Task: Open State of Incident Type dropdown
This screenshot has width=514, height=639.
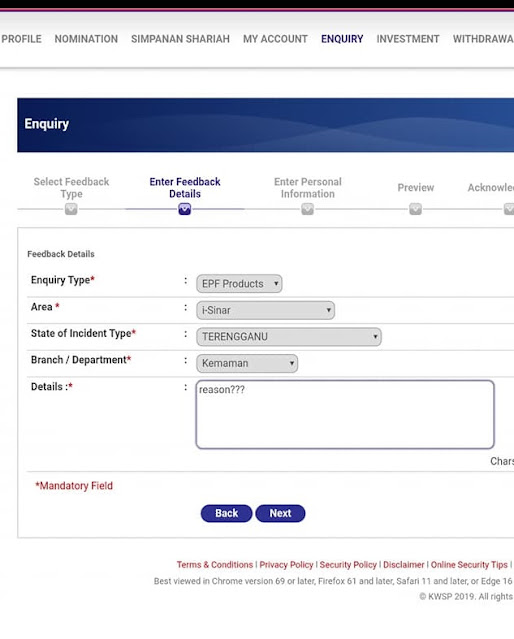Action: point(289,337)
